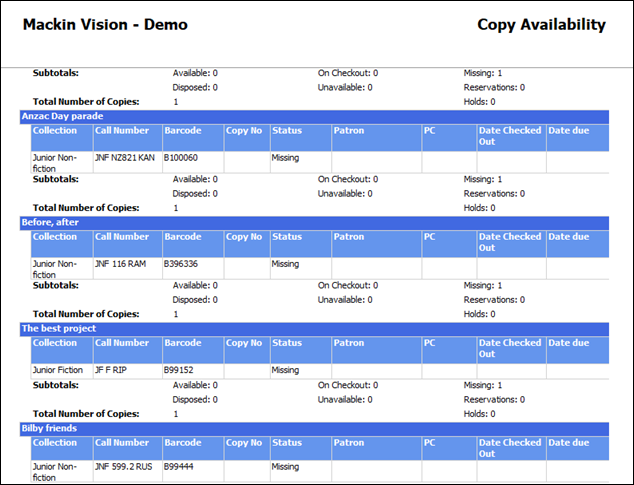
Task: Click 'Available: 0' above Bilby friends section
Action: tap(195, 385)
